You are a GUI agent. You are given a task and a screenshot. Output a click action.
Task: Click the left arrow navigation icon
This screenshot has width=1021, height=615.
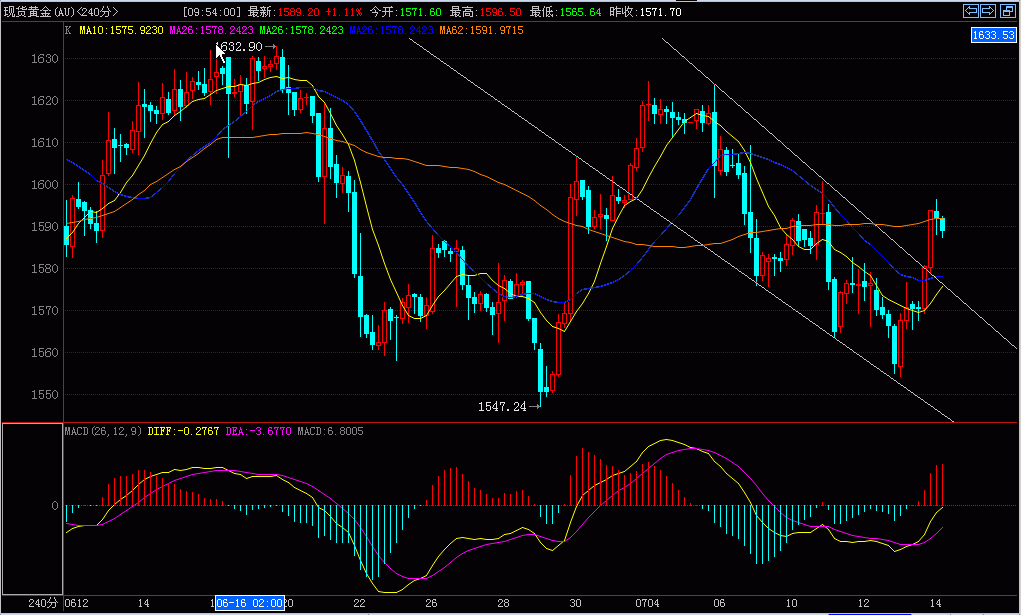click(971, 10)
